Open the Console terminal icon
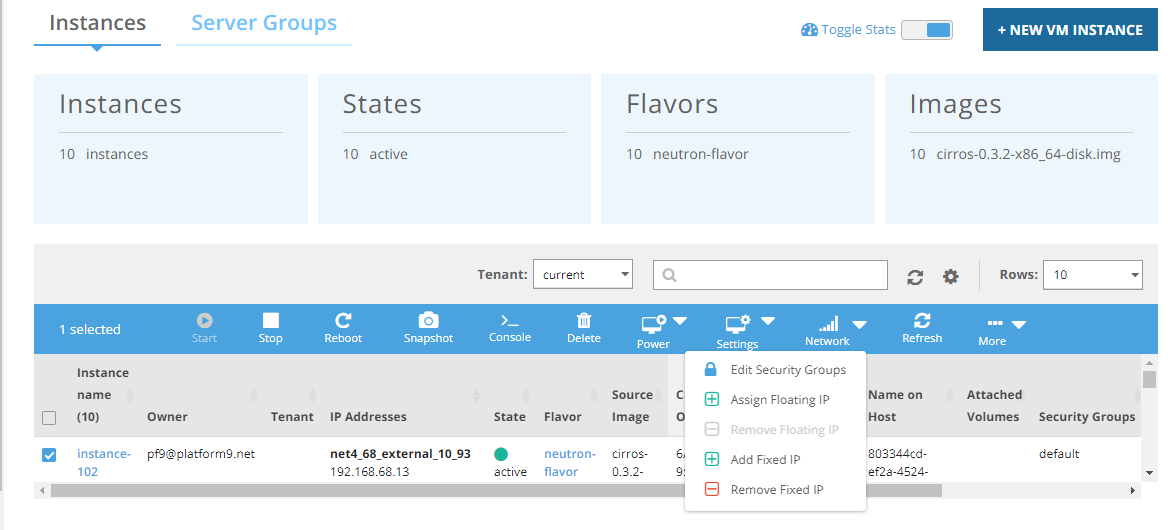The width and height of the screenshot is (1168, 530). (x=509, y=321)
